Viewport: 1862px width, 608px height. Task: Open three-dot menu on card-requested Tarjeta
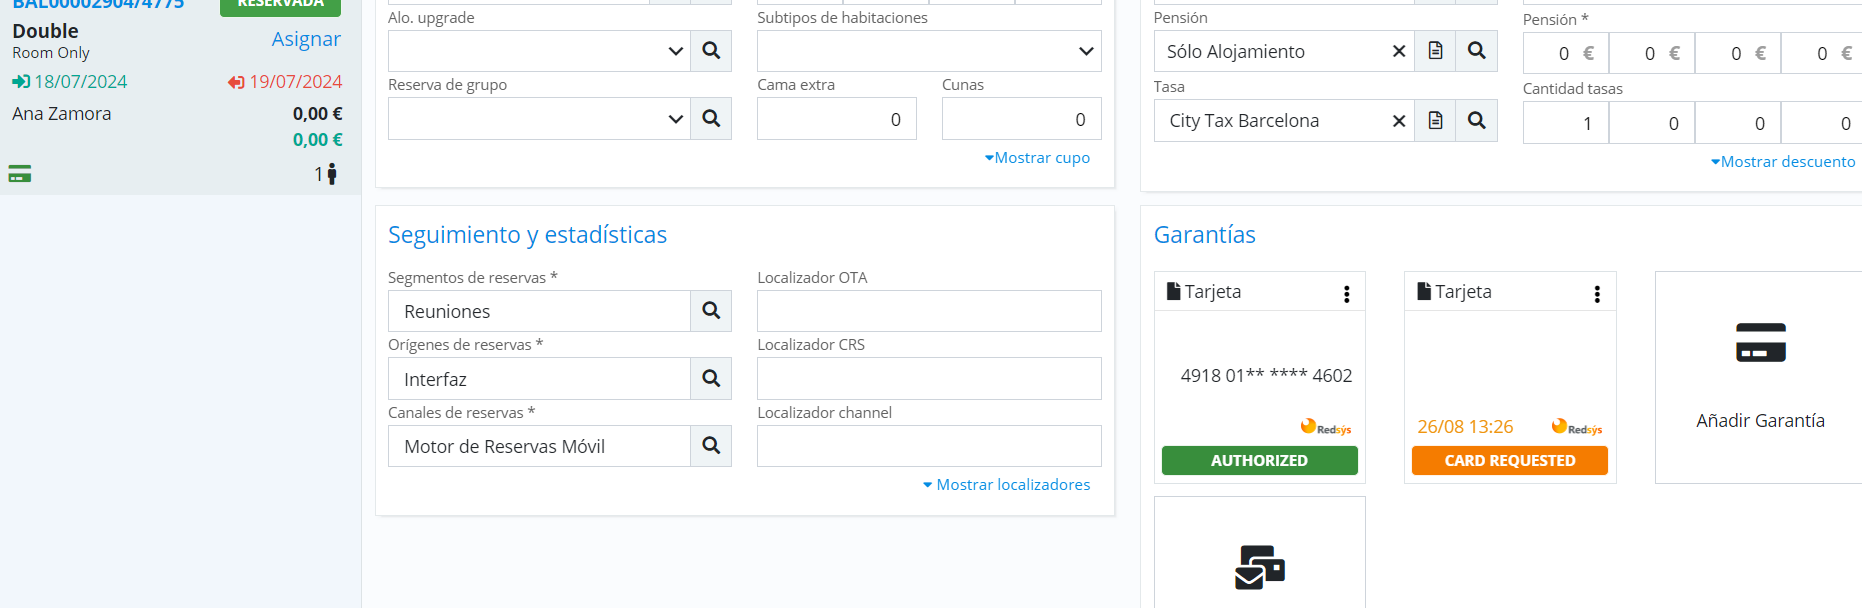click(1597, 293)
